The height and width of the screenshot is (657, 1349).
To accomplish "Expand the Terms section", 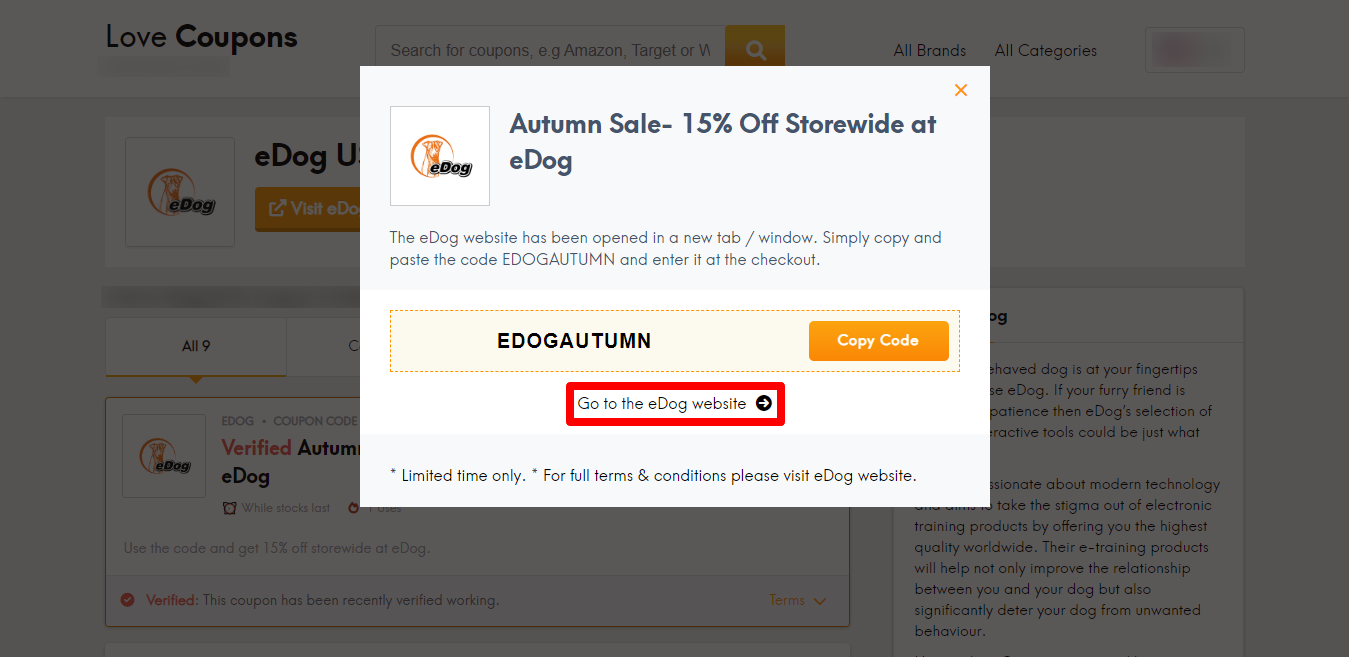I will coord(797,600).
